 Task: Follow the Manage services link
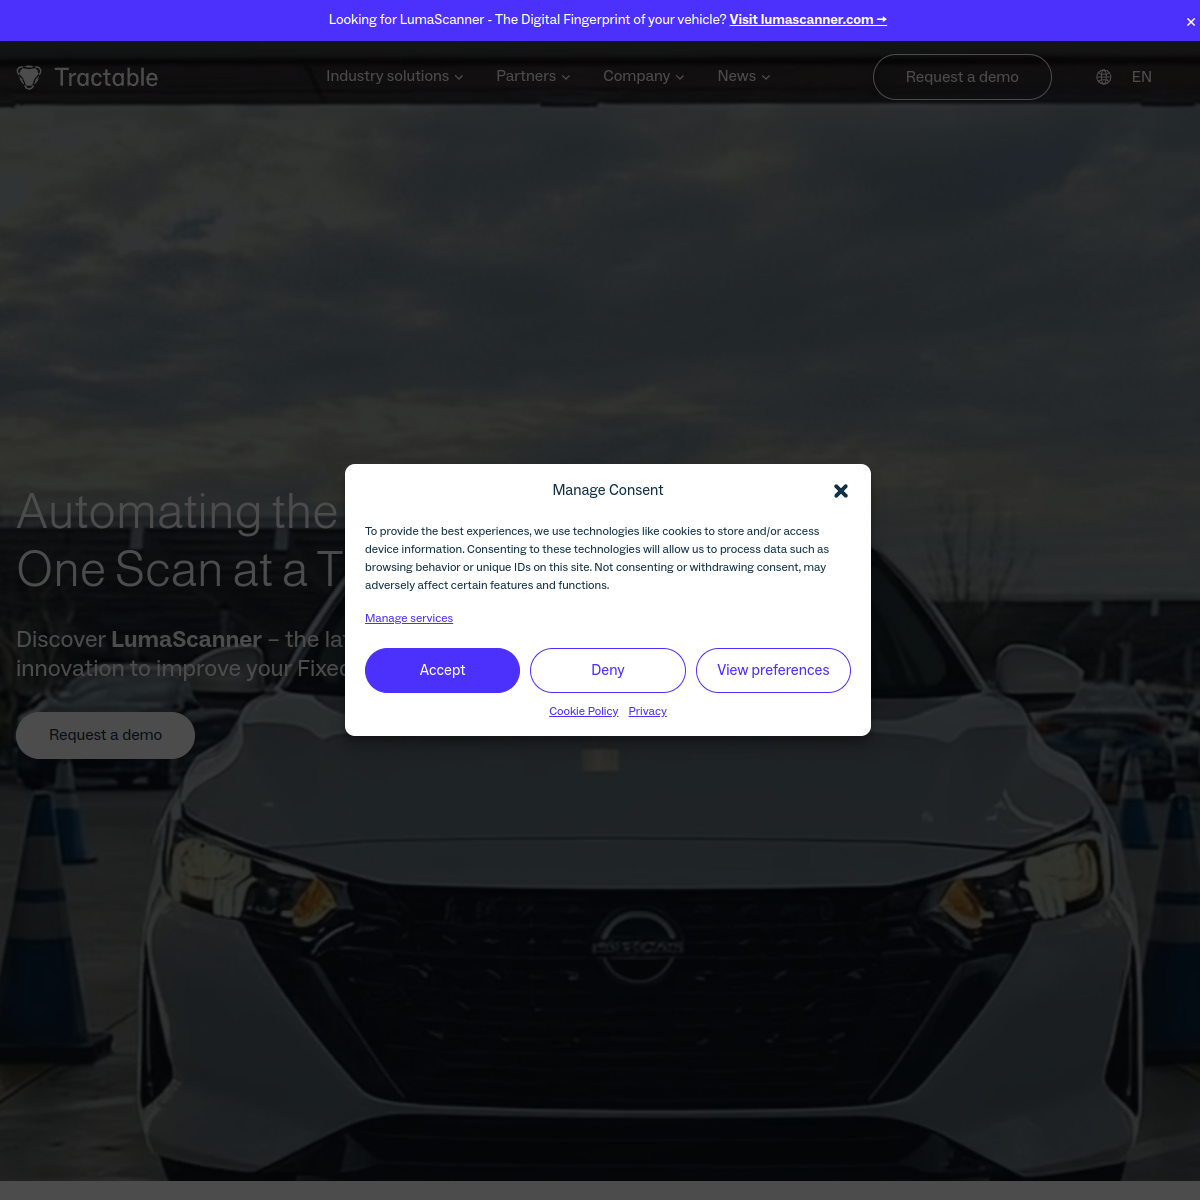pyautogui.click(x=409, y=618)
